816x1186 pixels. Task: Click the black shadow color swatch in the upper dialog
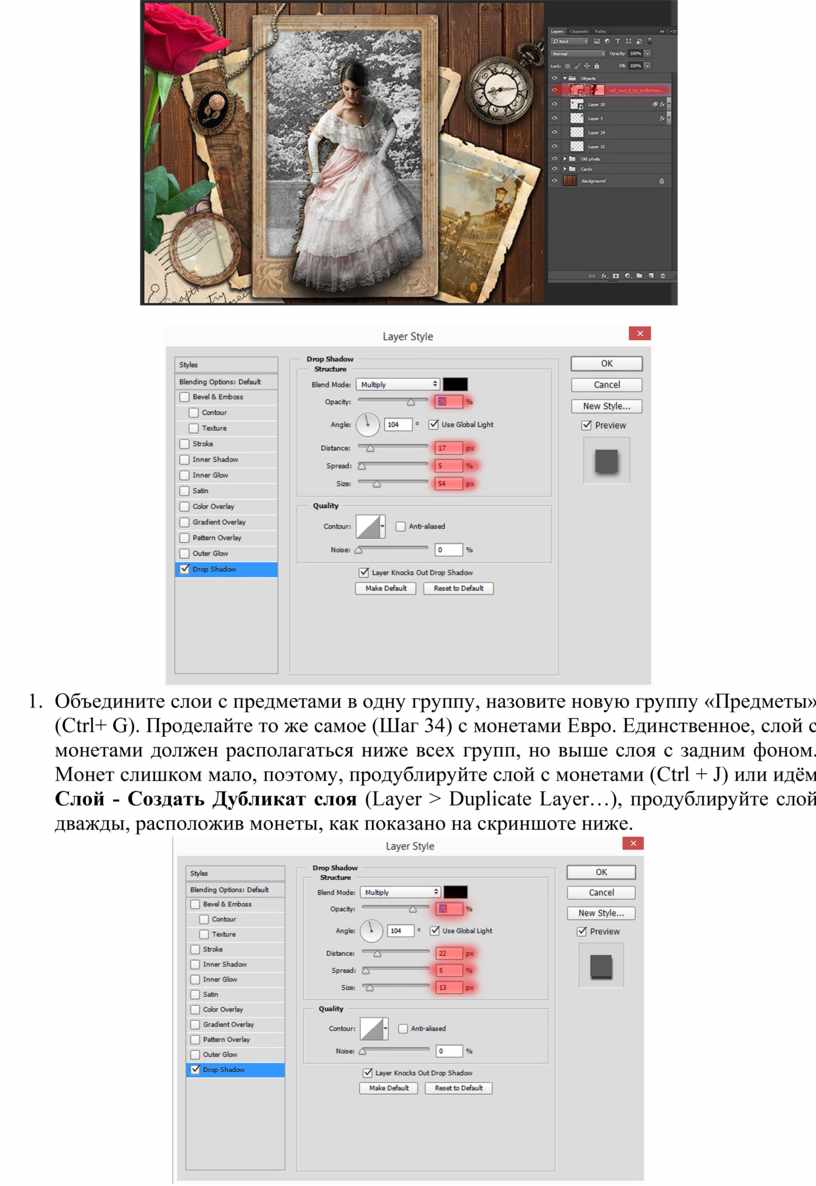coord(455,384)
